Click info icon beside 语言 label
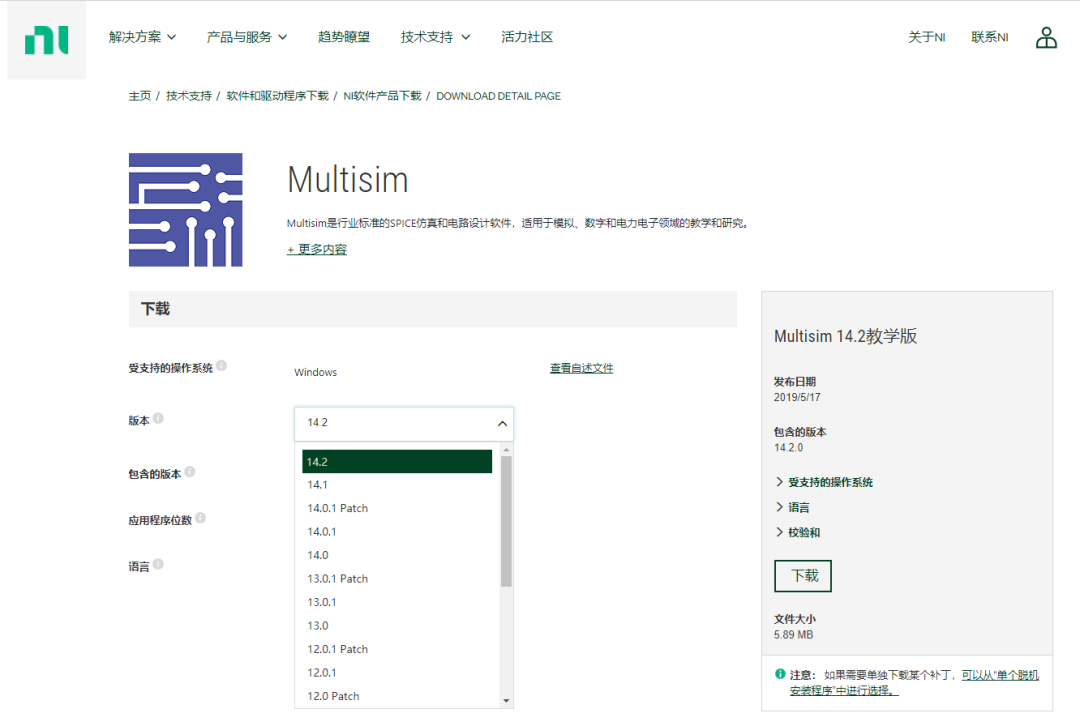 pos(158,564)
